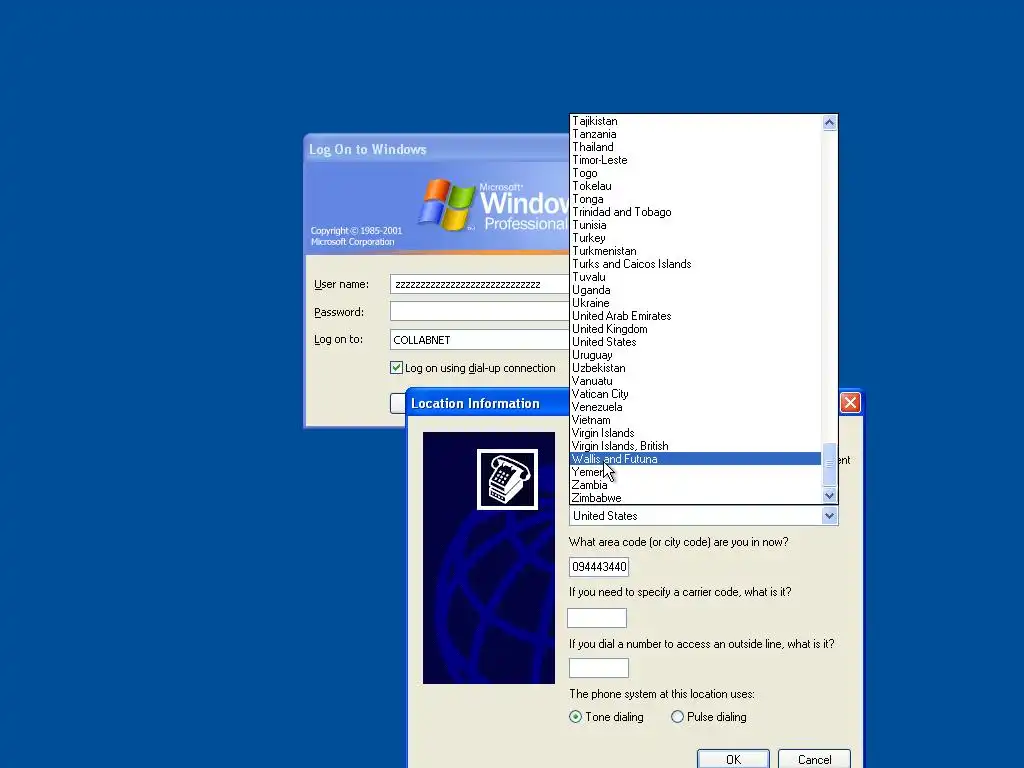Select Uzbekistan entry in the list
This screenshot has height=768, width=1024.
(696, 368)
